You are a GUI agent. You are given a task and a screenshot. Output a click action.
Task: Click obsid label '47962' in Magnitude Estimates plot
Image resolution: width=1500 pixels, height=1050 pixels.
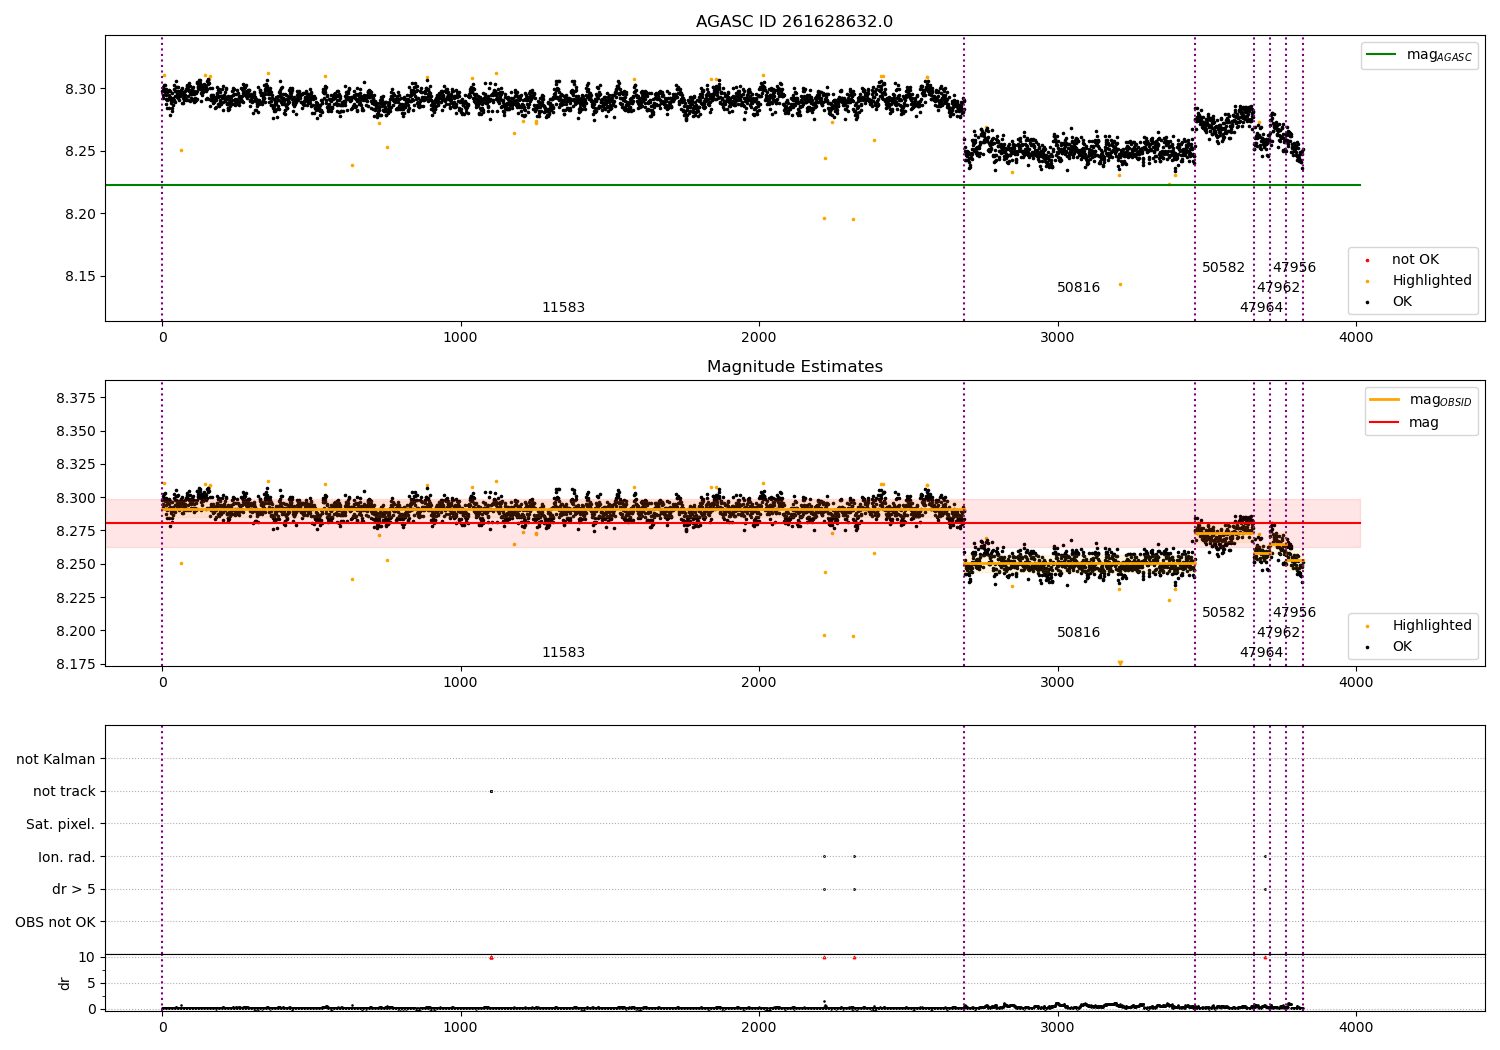(x=1278, y=632)
